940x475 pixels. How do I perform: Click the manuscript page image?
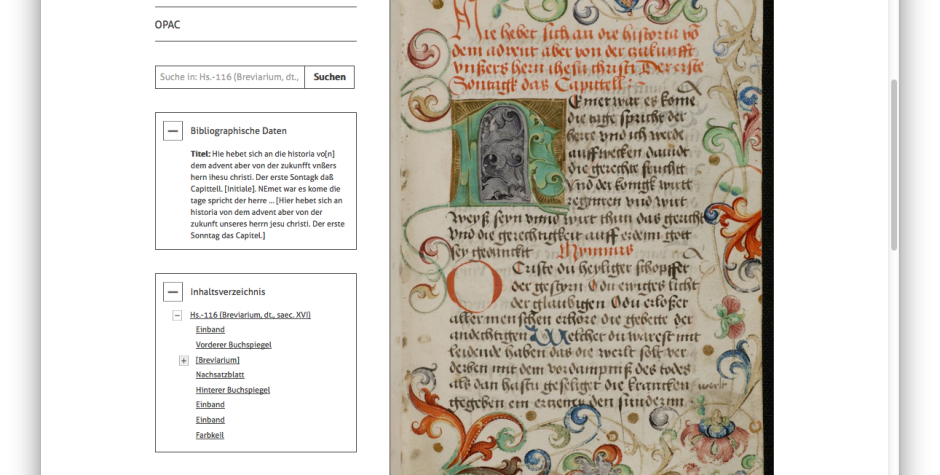click(x=581, y=238)
